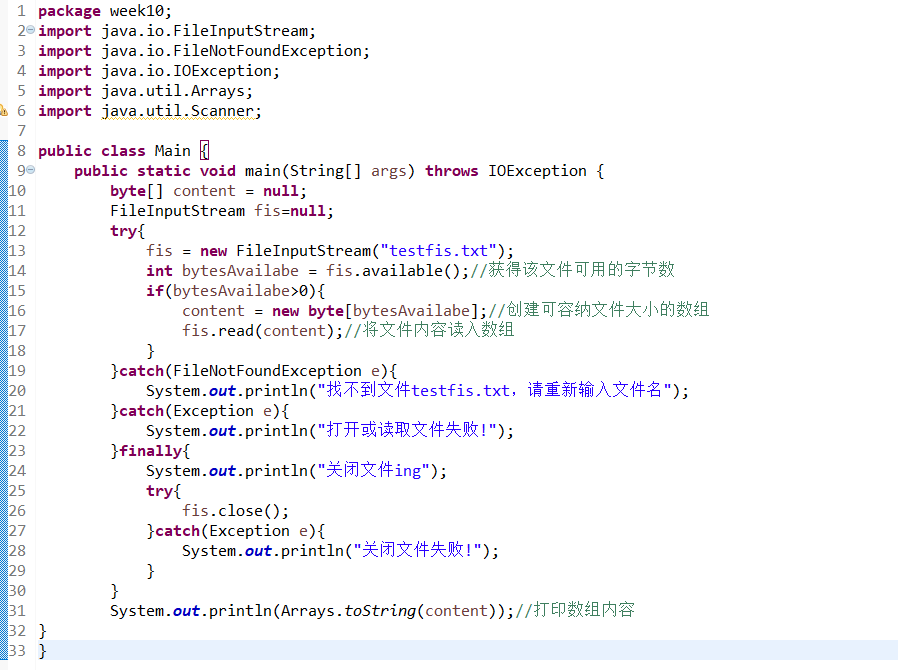898x670 pixels.
Task: Click the closing brace on line 33
Action: tap(42, 651)
